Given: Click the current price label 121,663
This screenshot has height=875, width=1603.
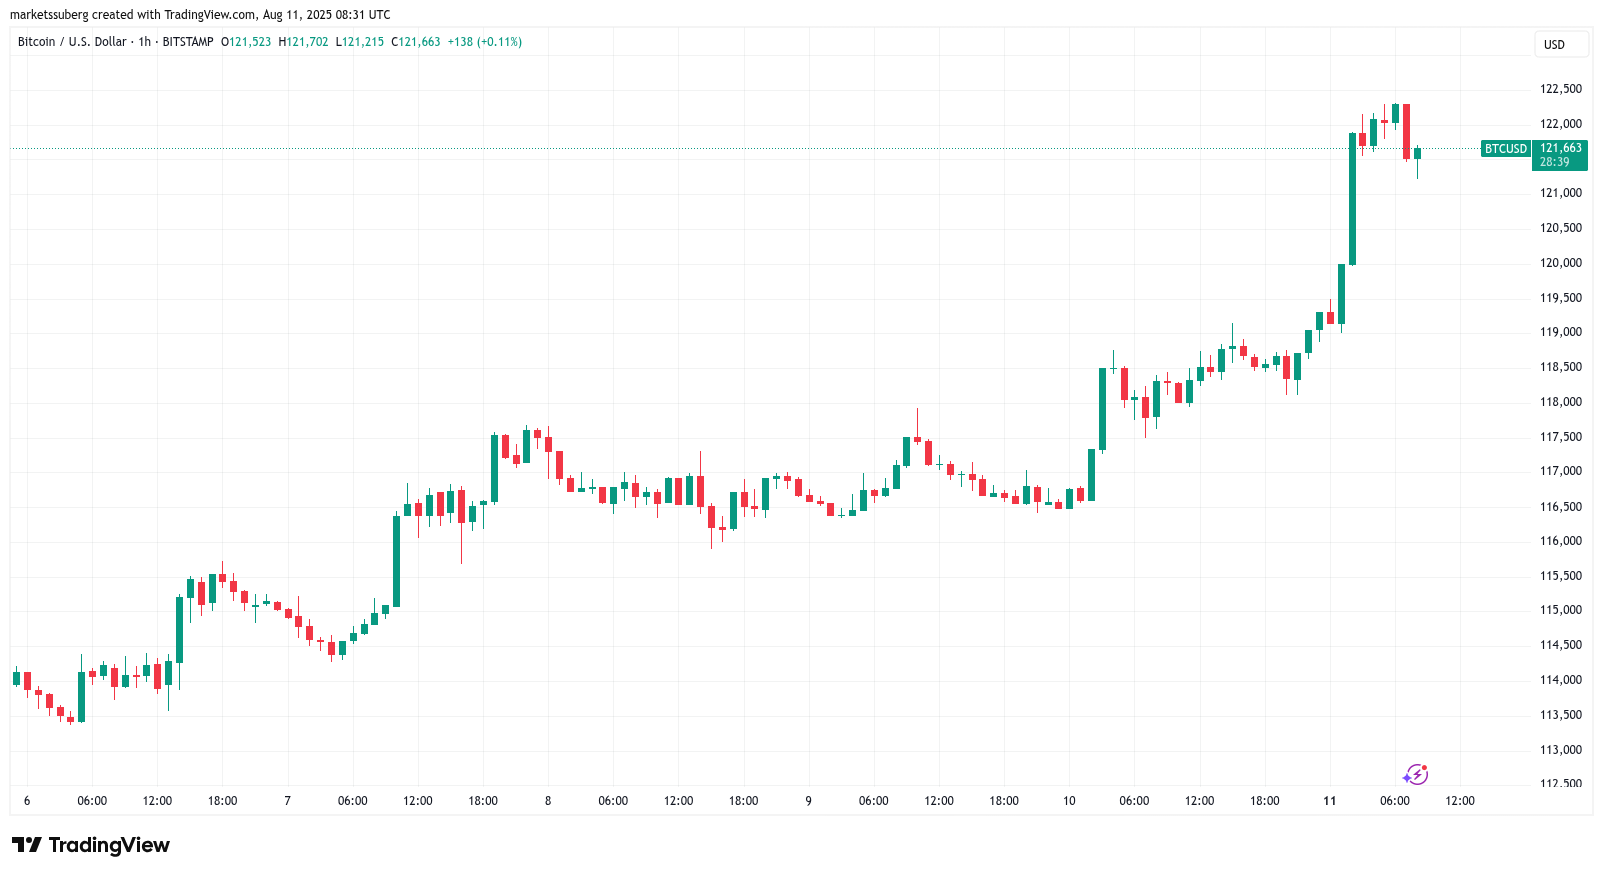Looking at the screenshot, I should [1560, 148].
